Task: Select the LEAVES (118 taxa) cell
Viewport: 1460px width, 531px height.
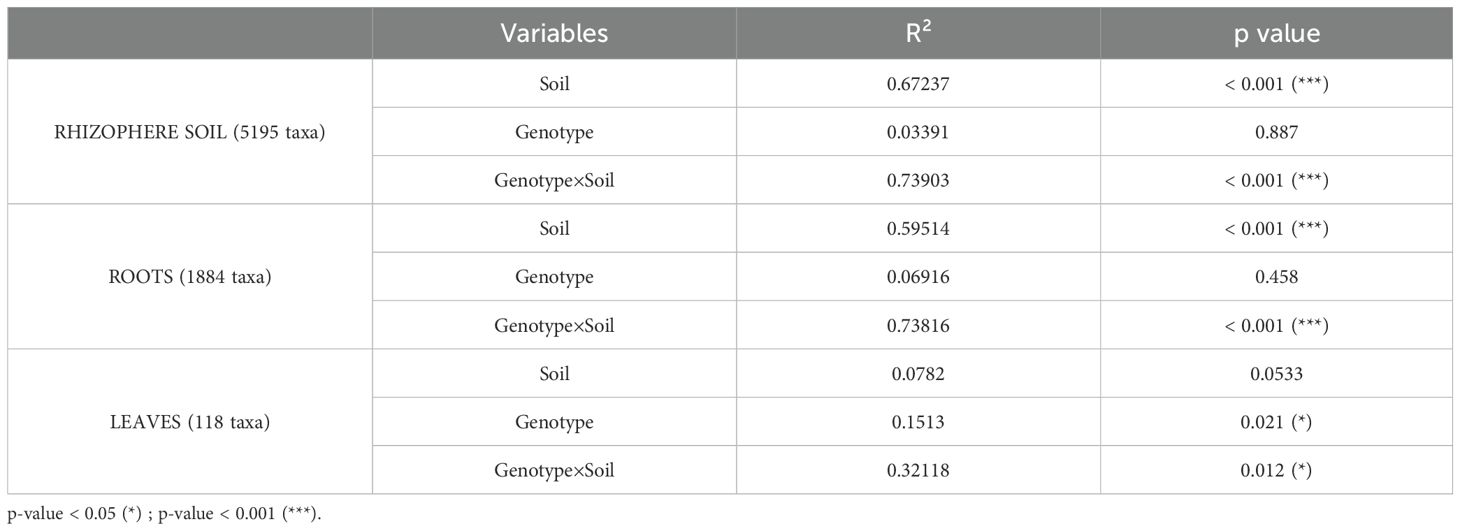Action: pyautogui.click(x=190, y=422)
